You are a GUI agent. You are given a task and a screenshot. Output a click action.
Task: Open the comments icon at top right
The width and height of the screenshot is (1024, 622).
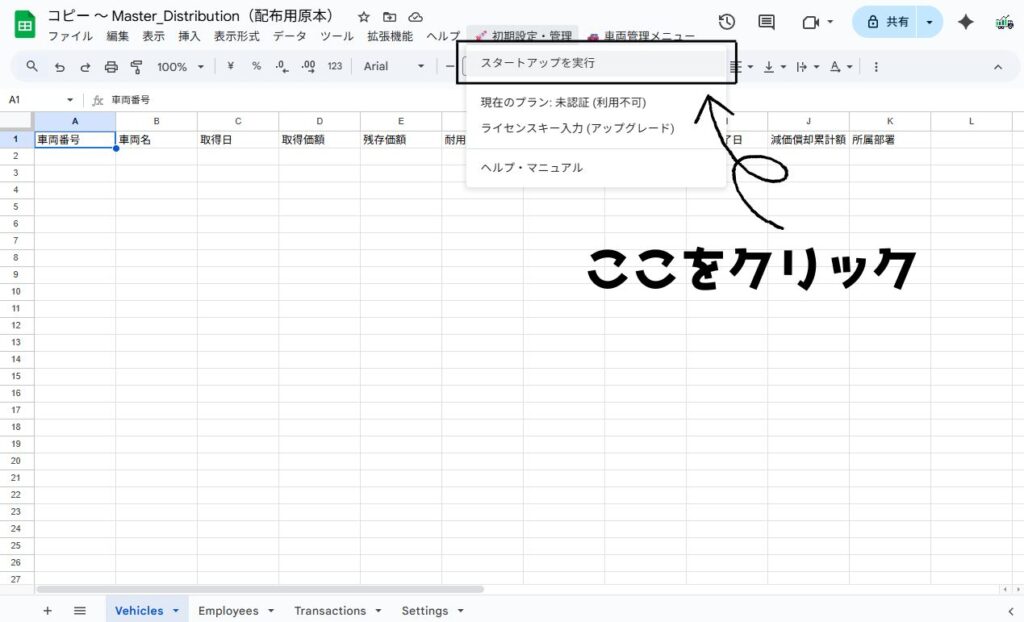pos(767,22)
